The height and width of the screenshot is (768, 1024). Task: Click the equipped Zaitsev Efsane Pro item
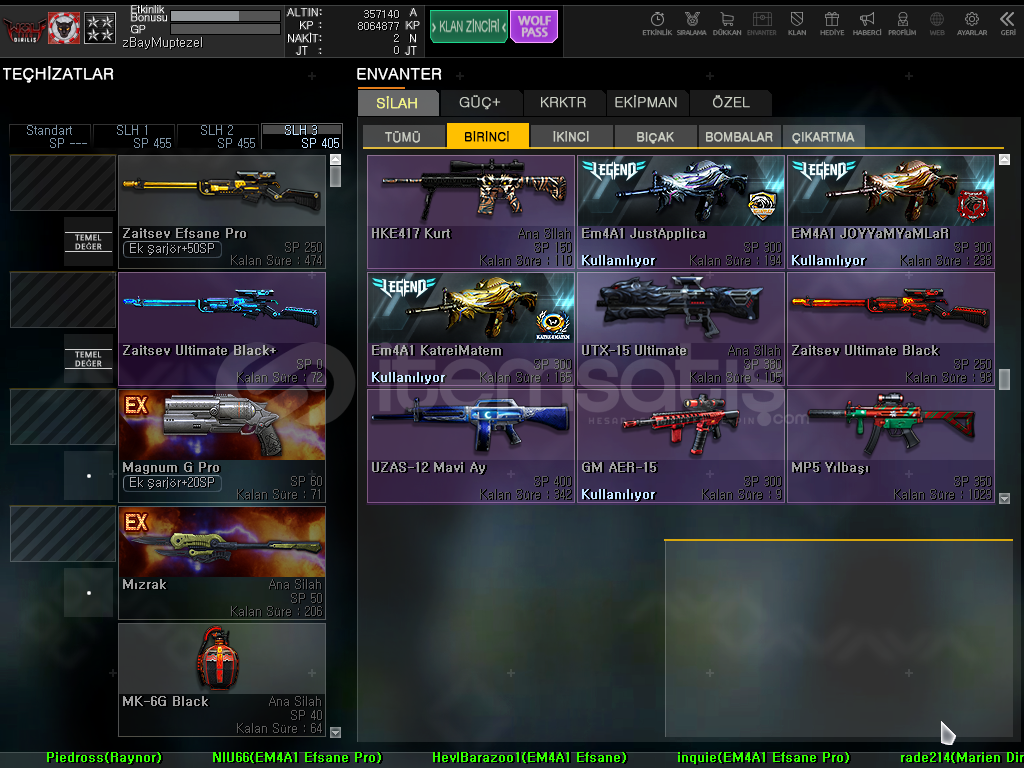click(x=222, y=212)
